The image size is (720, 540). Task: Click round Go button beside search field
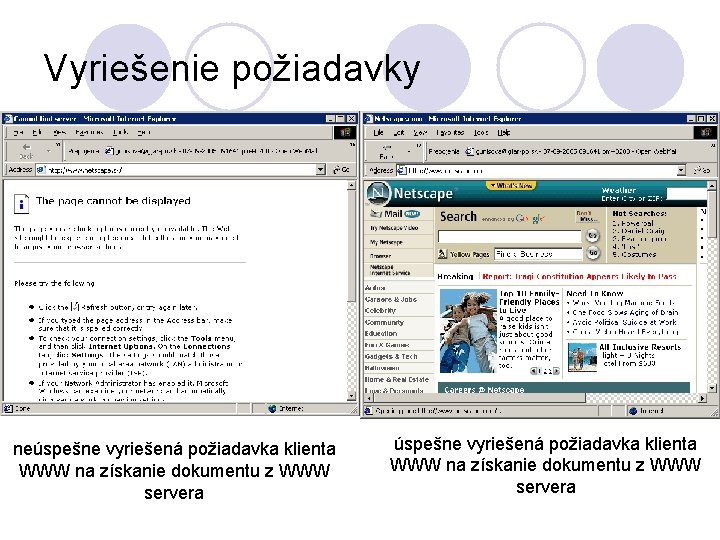pos(593,236)
